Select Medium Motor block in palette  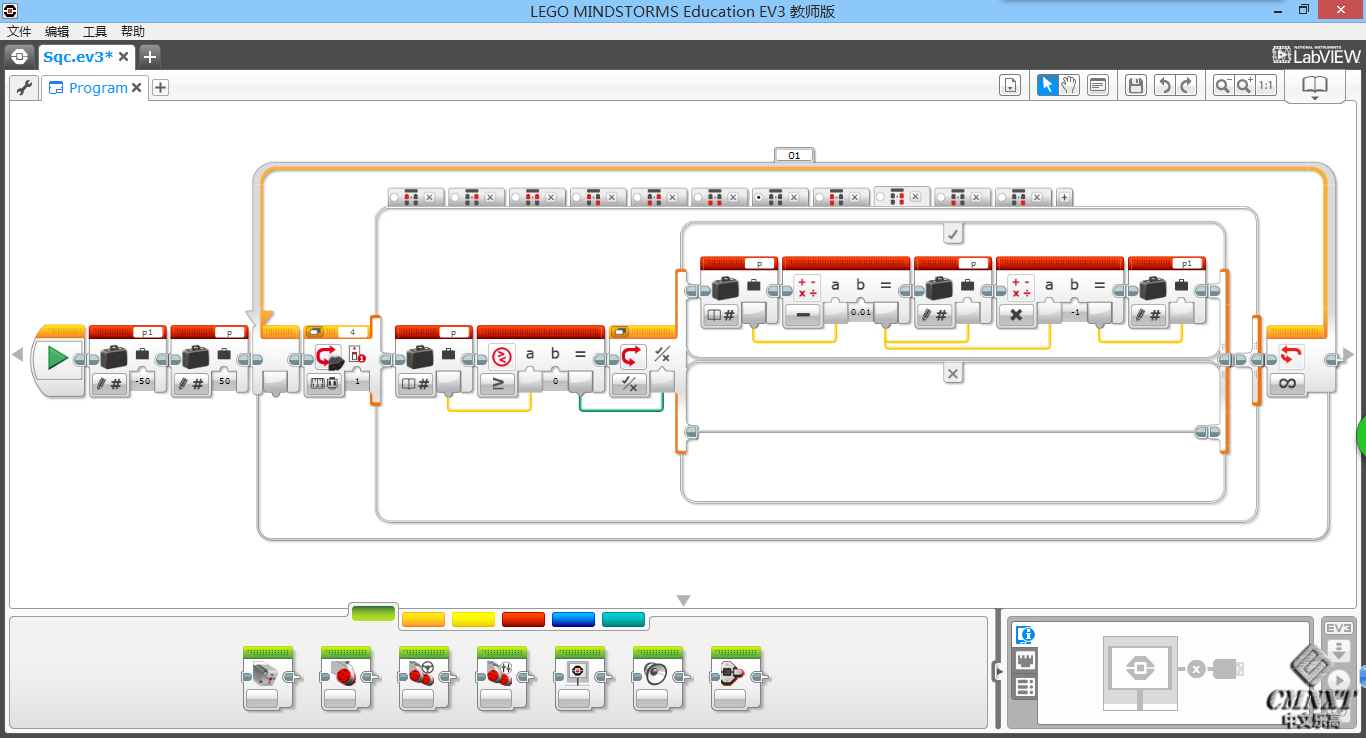tap(268, 678)
